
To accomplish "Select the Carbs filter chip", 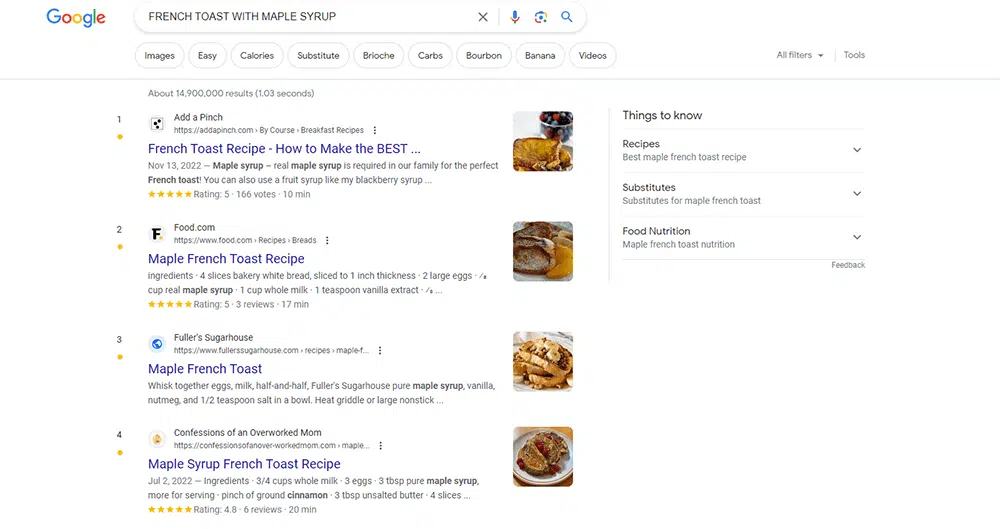I will [x=430, y=56].
